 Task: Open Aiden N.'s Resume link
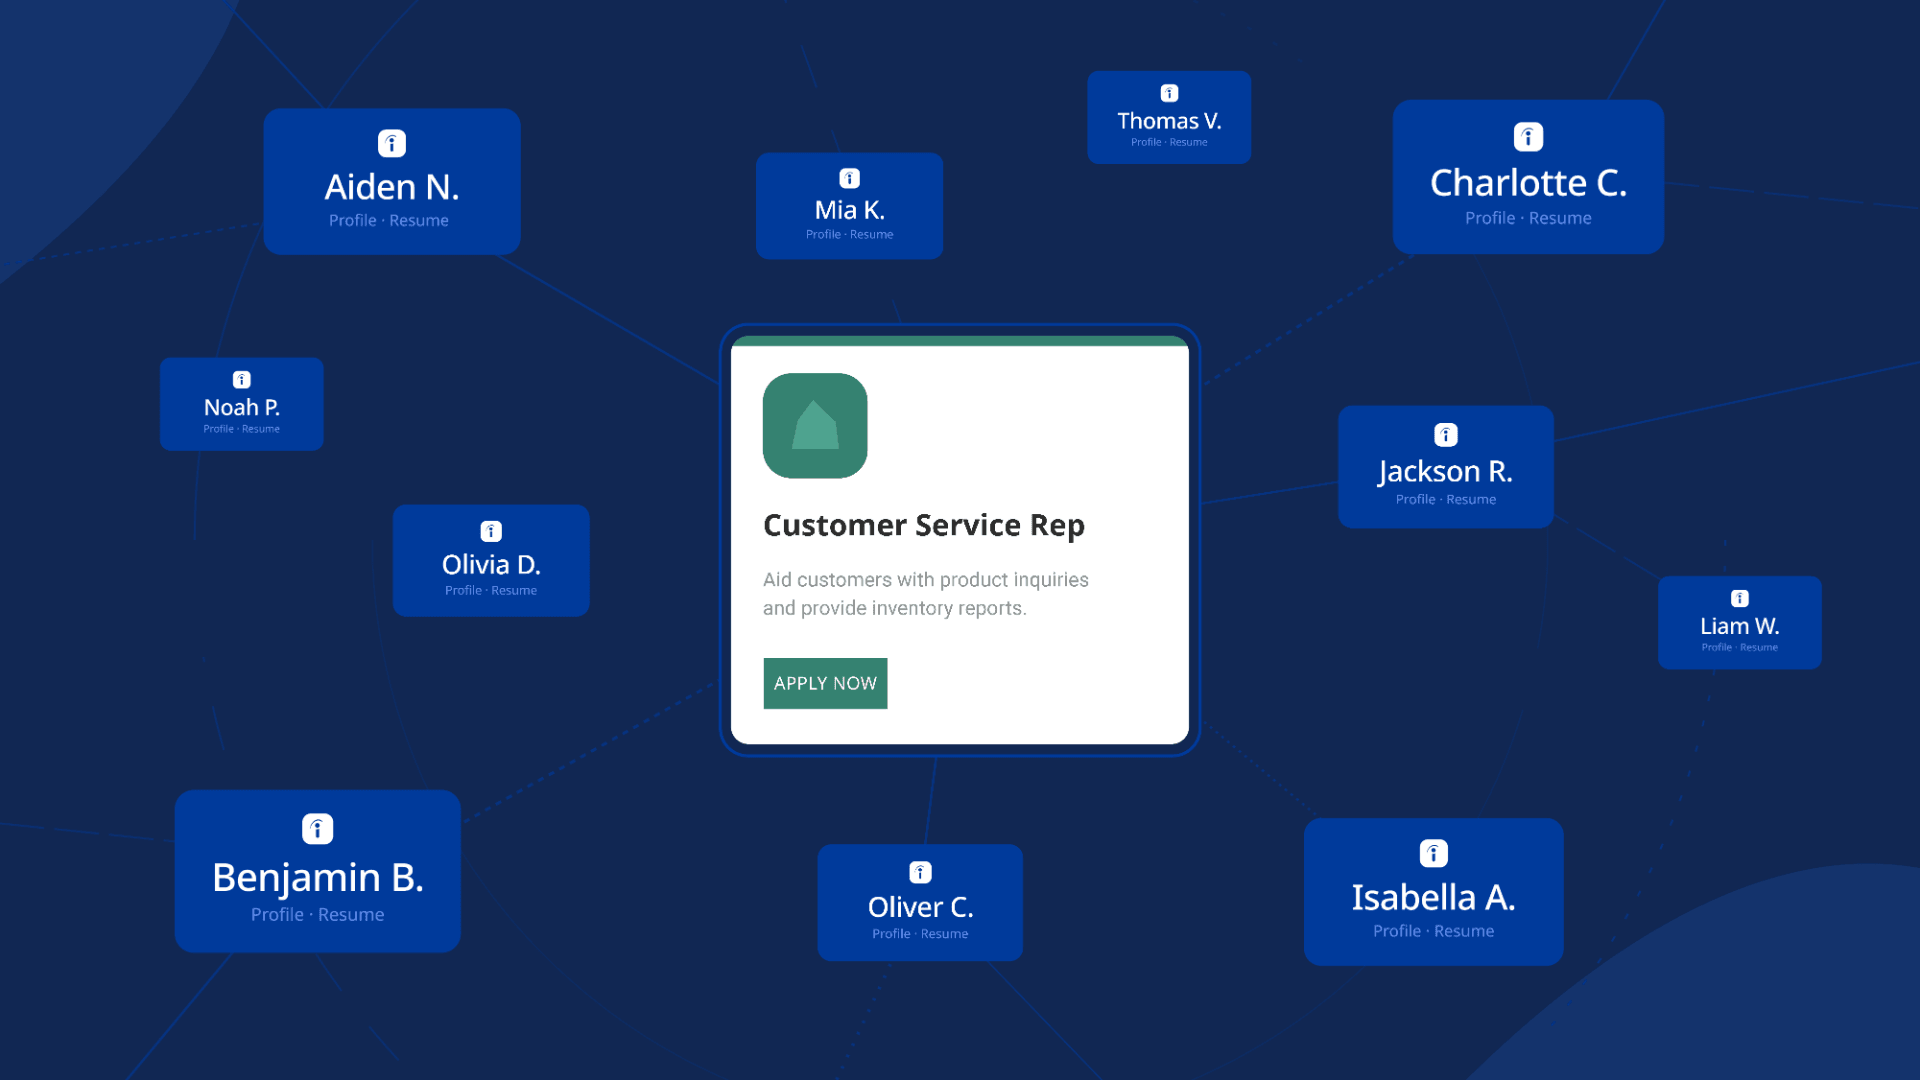[419, 220]
